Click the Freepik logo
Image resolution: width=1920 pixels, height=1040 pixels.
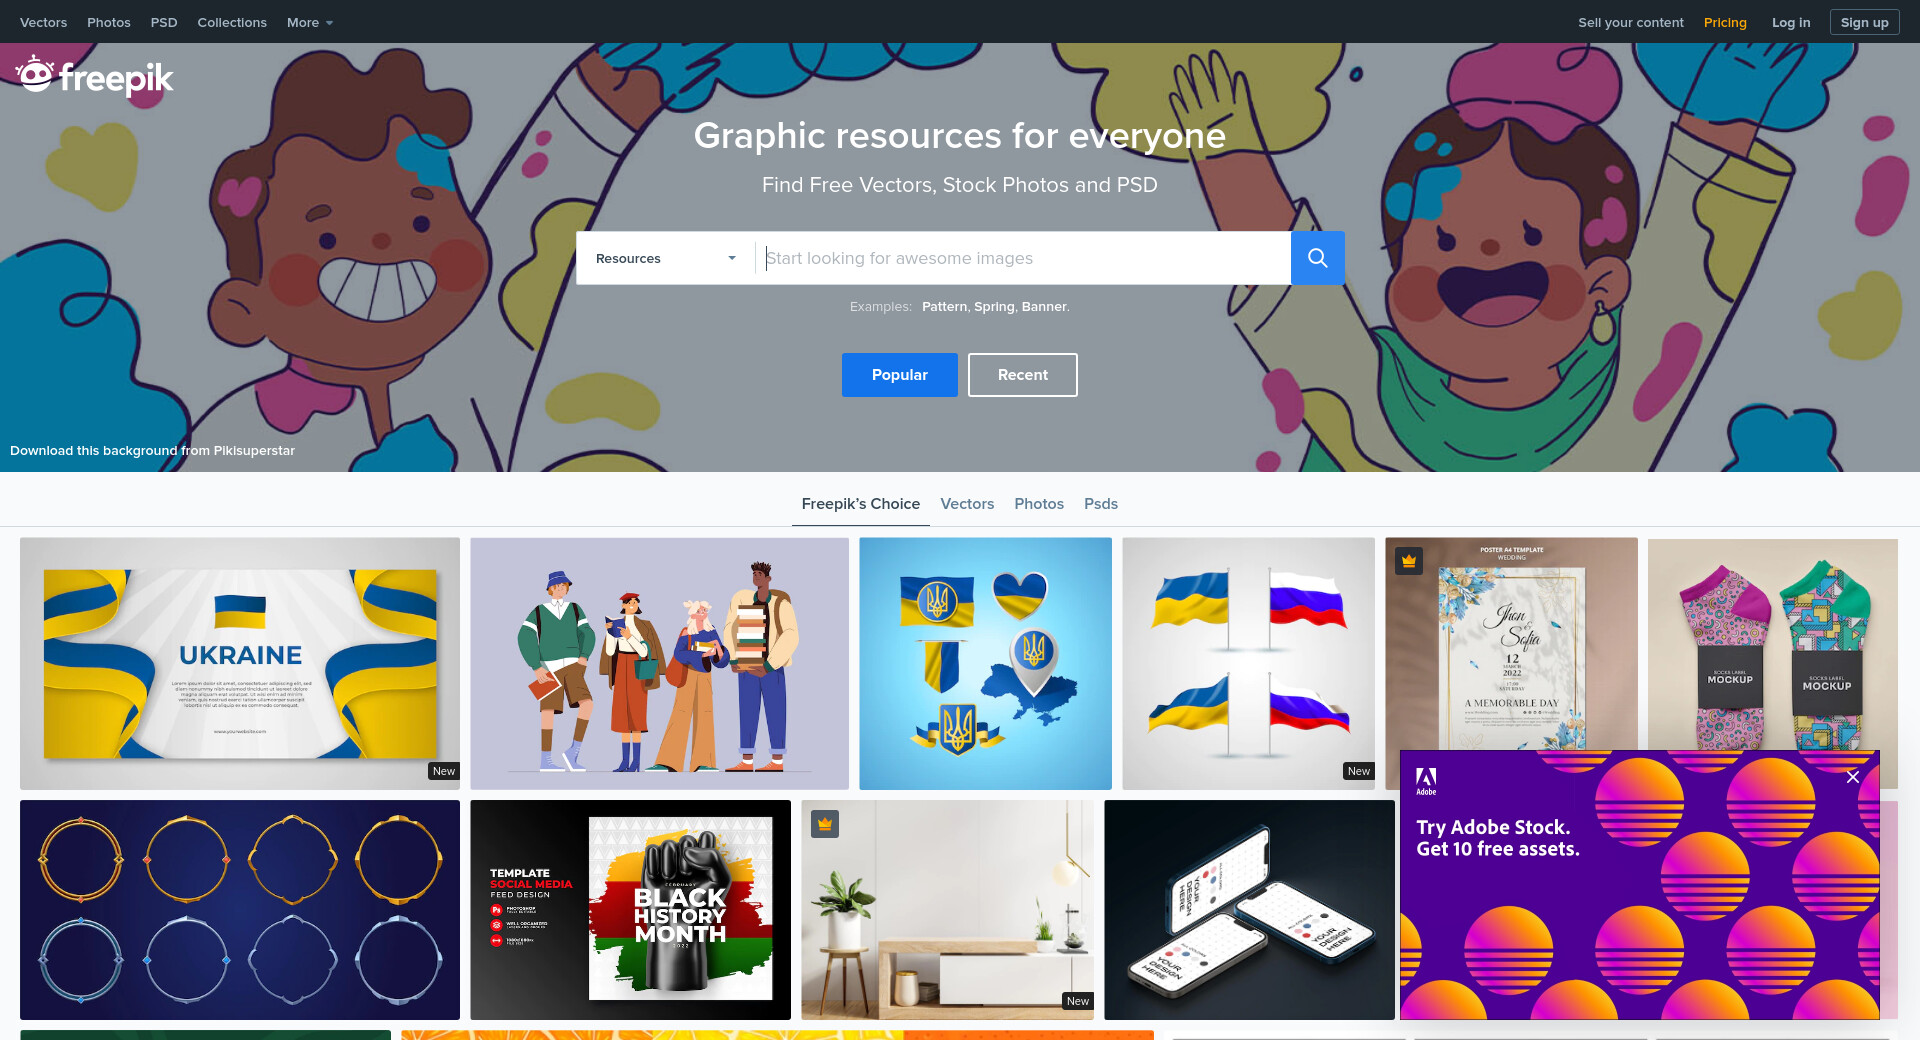[x=94, y=76]
